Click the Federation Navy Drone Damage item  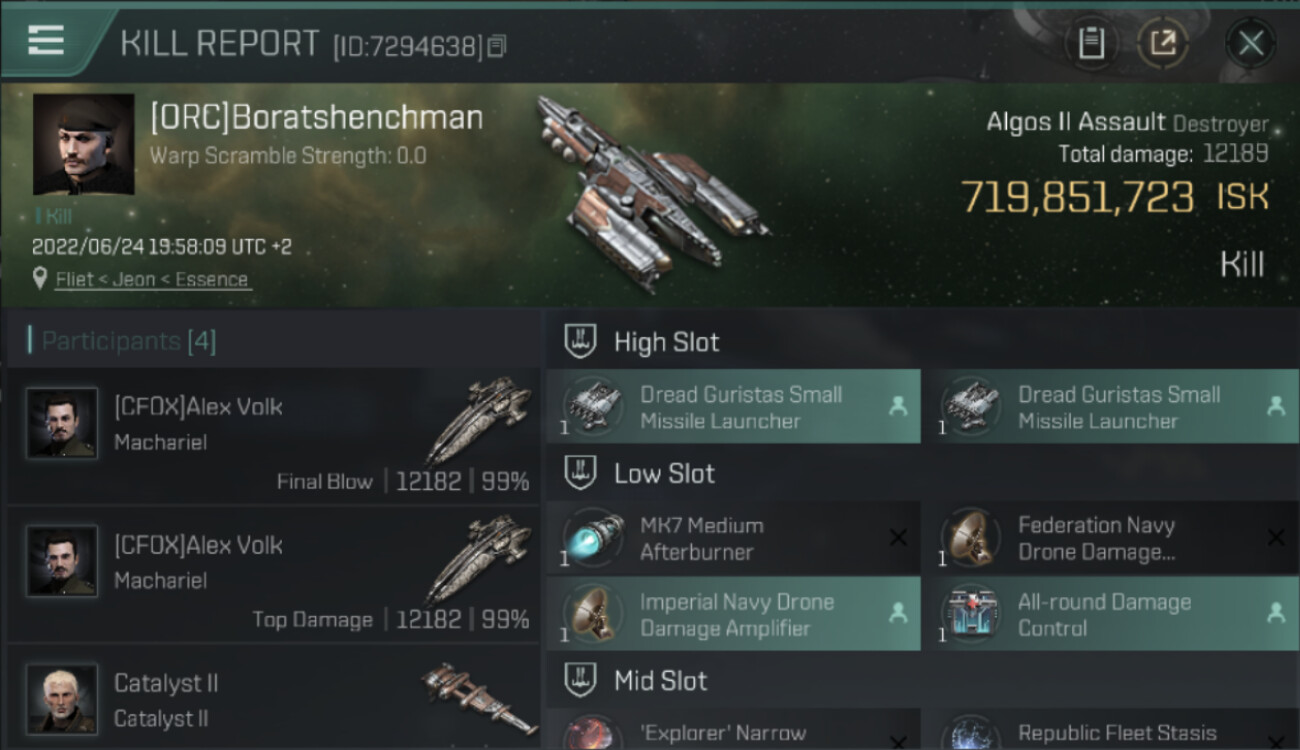point(1111,538)
